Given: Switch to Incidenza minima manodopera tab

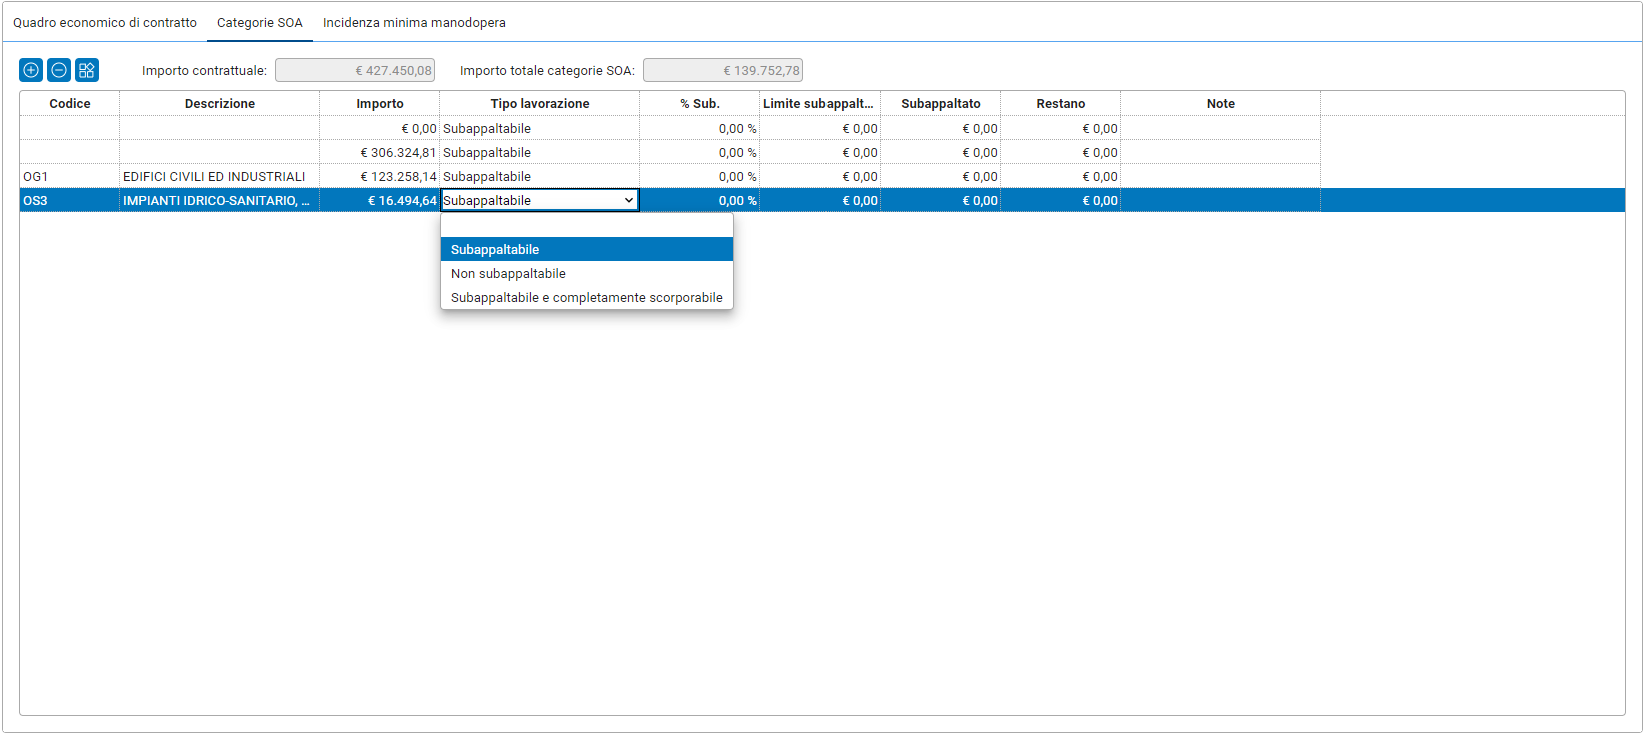Looking at the screenshot, I should click(414, 22).
